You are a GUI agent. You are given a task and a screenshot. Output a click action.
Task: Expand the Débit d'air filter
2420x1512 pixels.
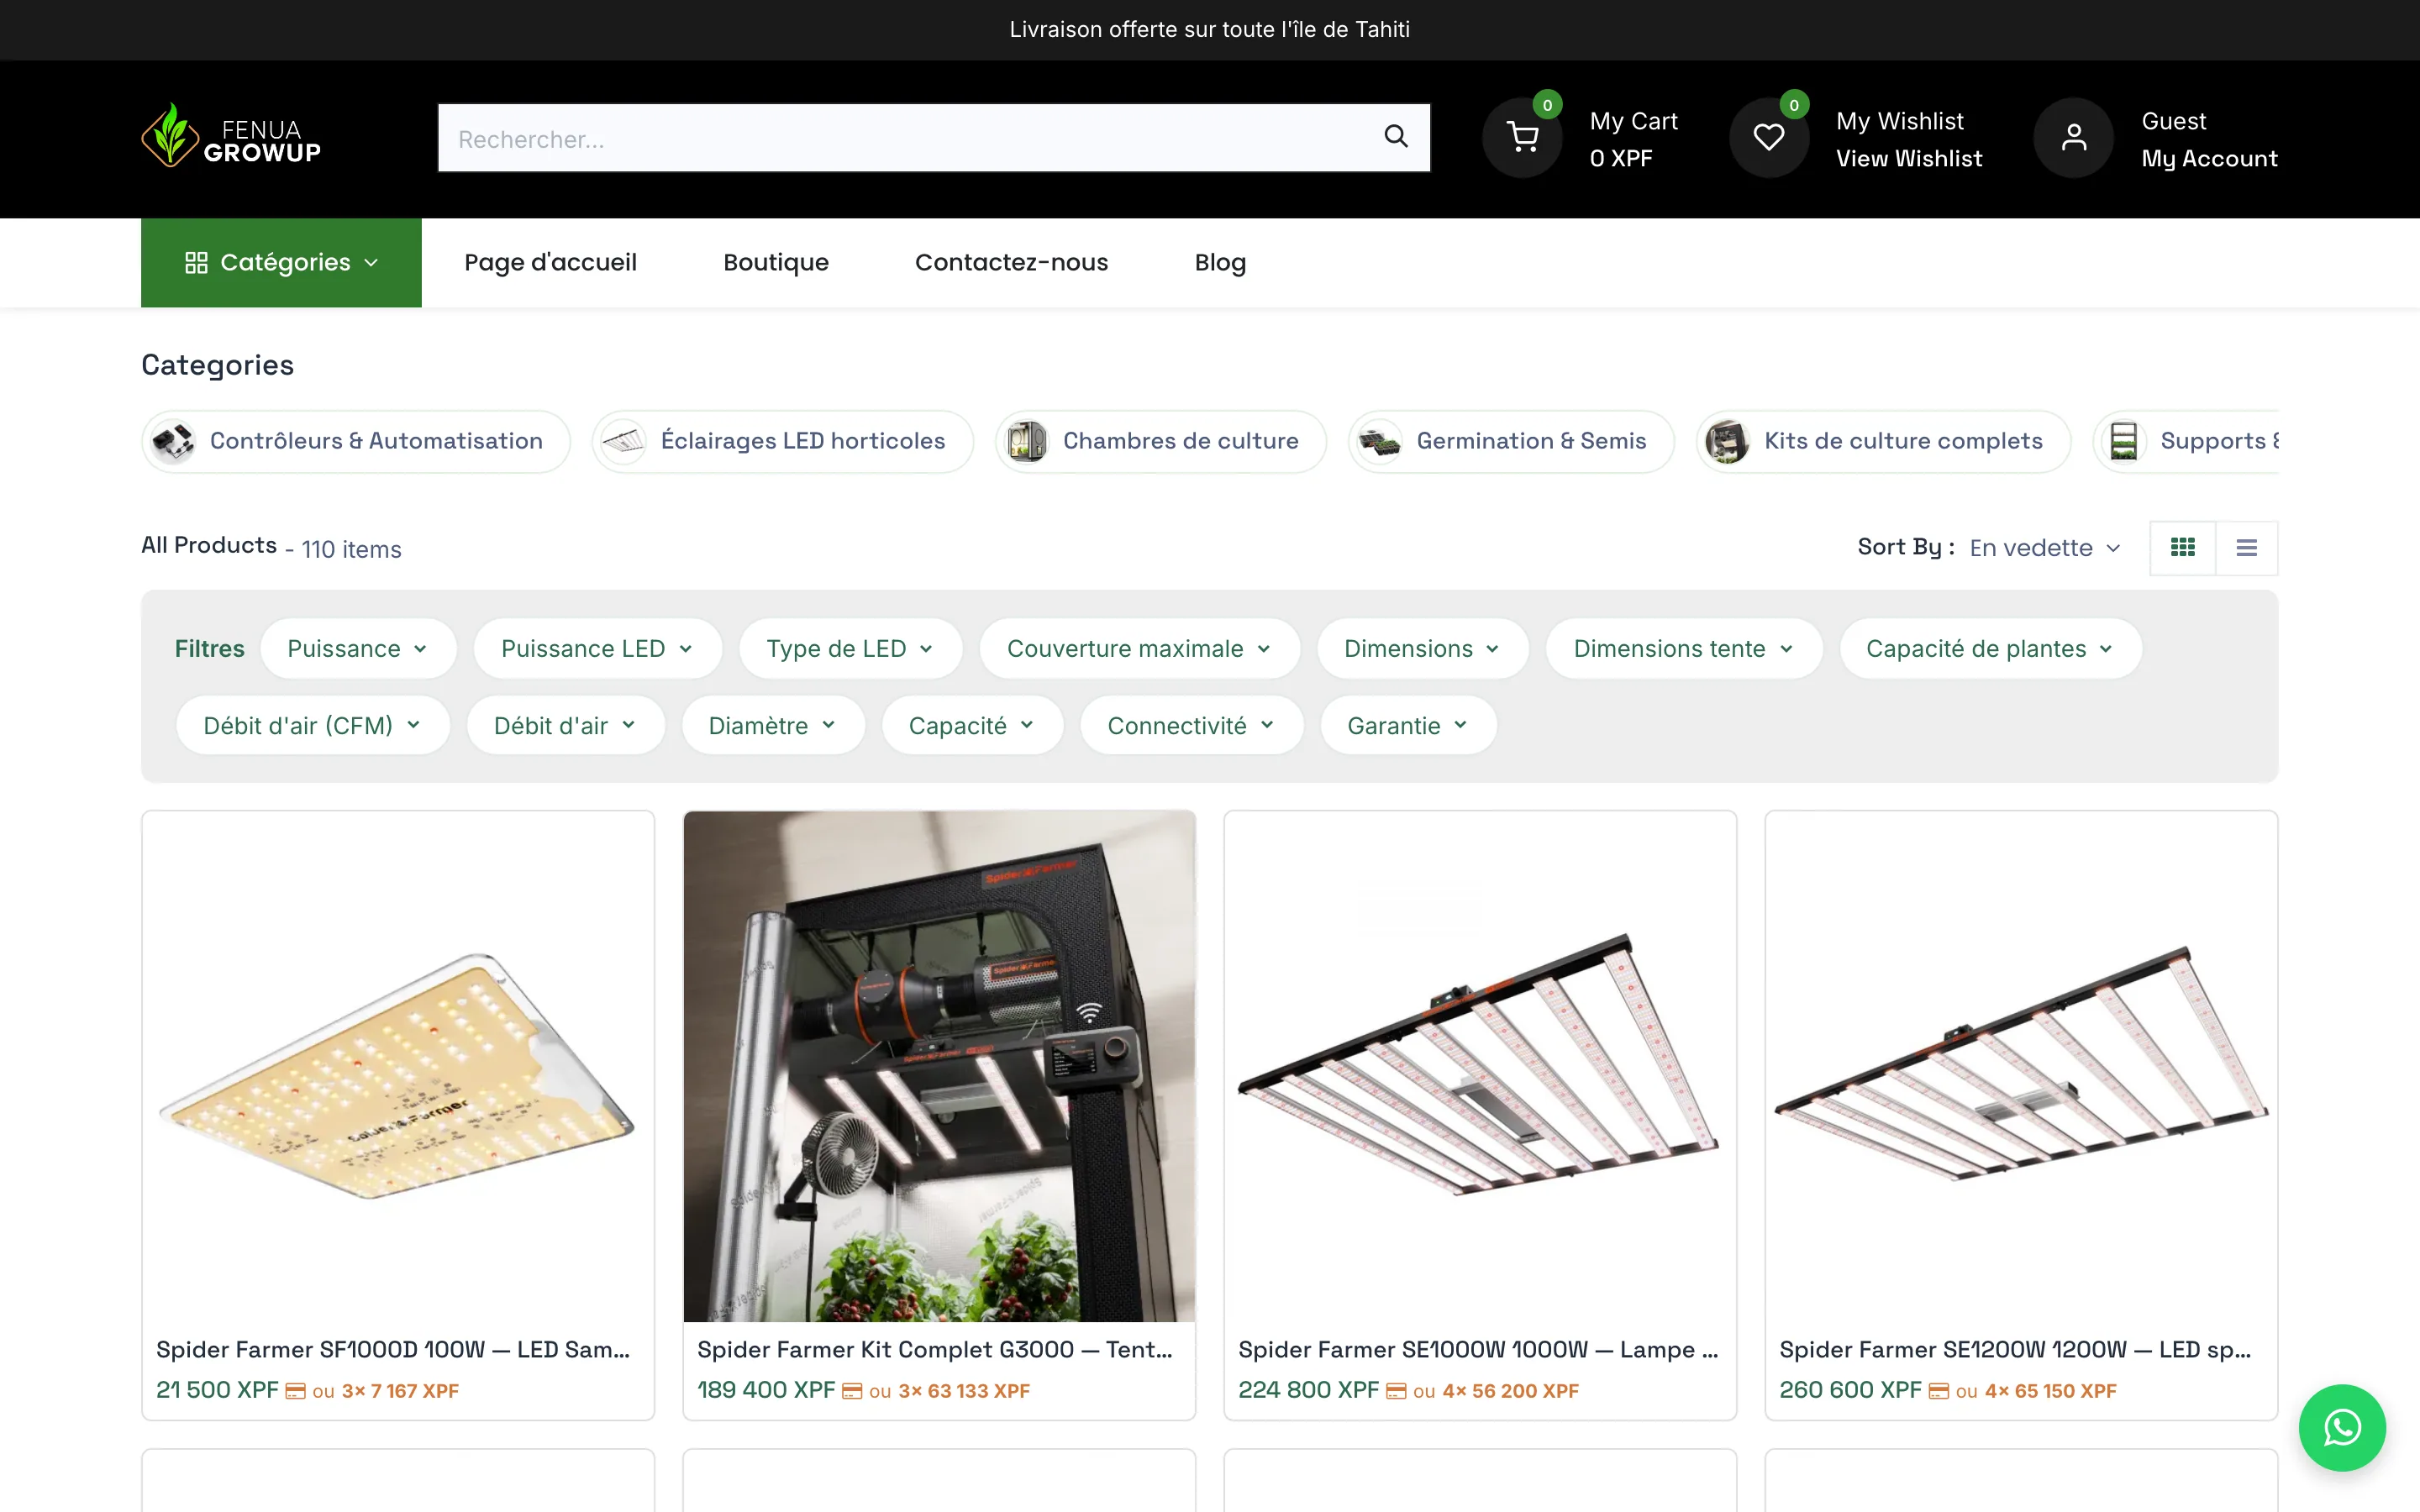[566, 725]
